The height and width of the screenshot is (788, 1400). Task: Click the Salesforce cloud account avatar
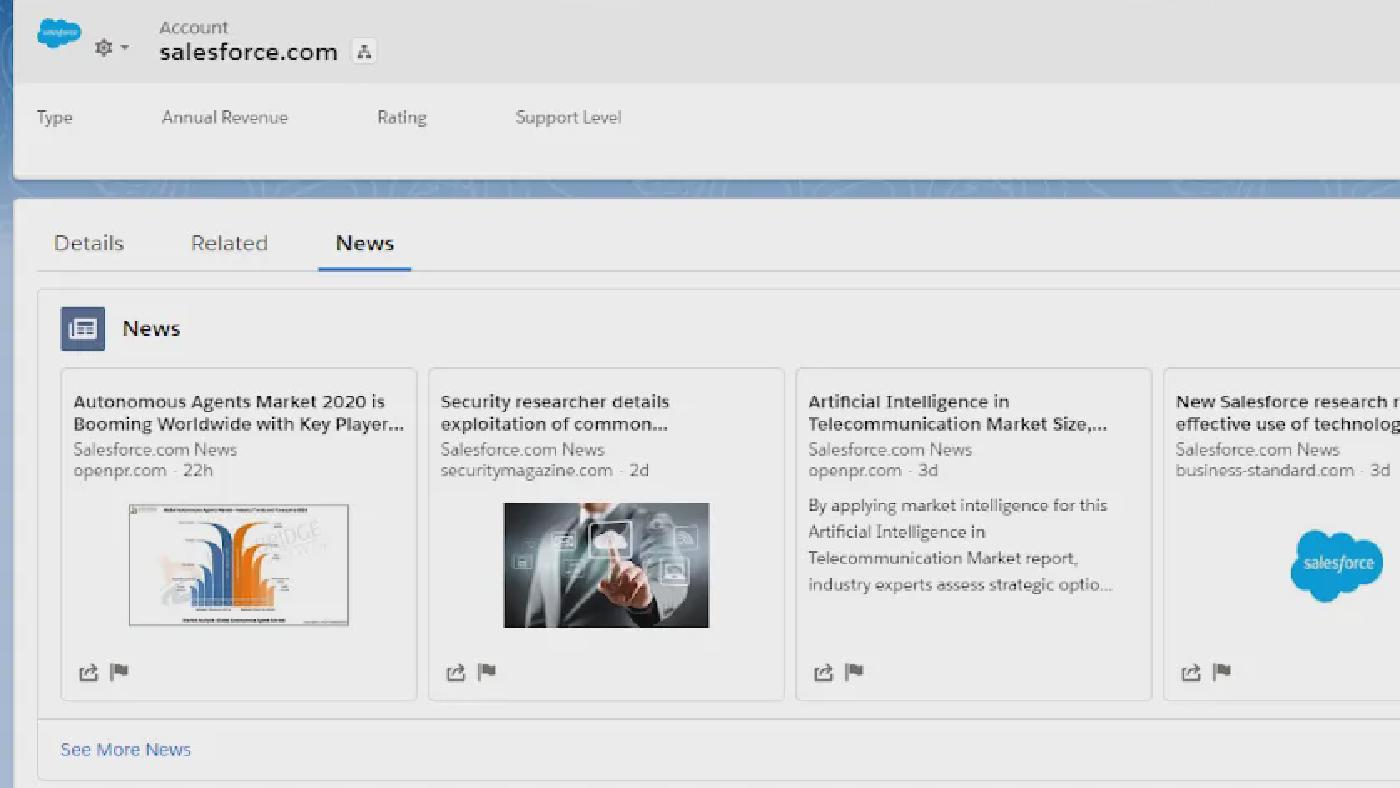[58, 32]
